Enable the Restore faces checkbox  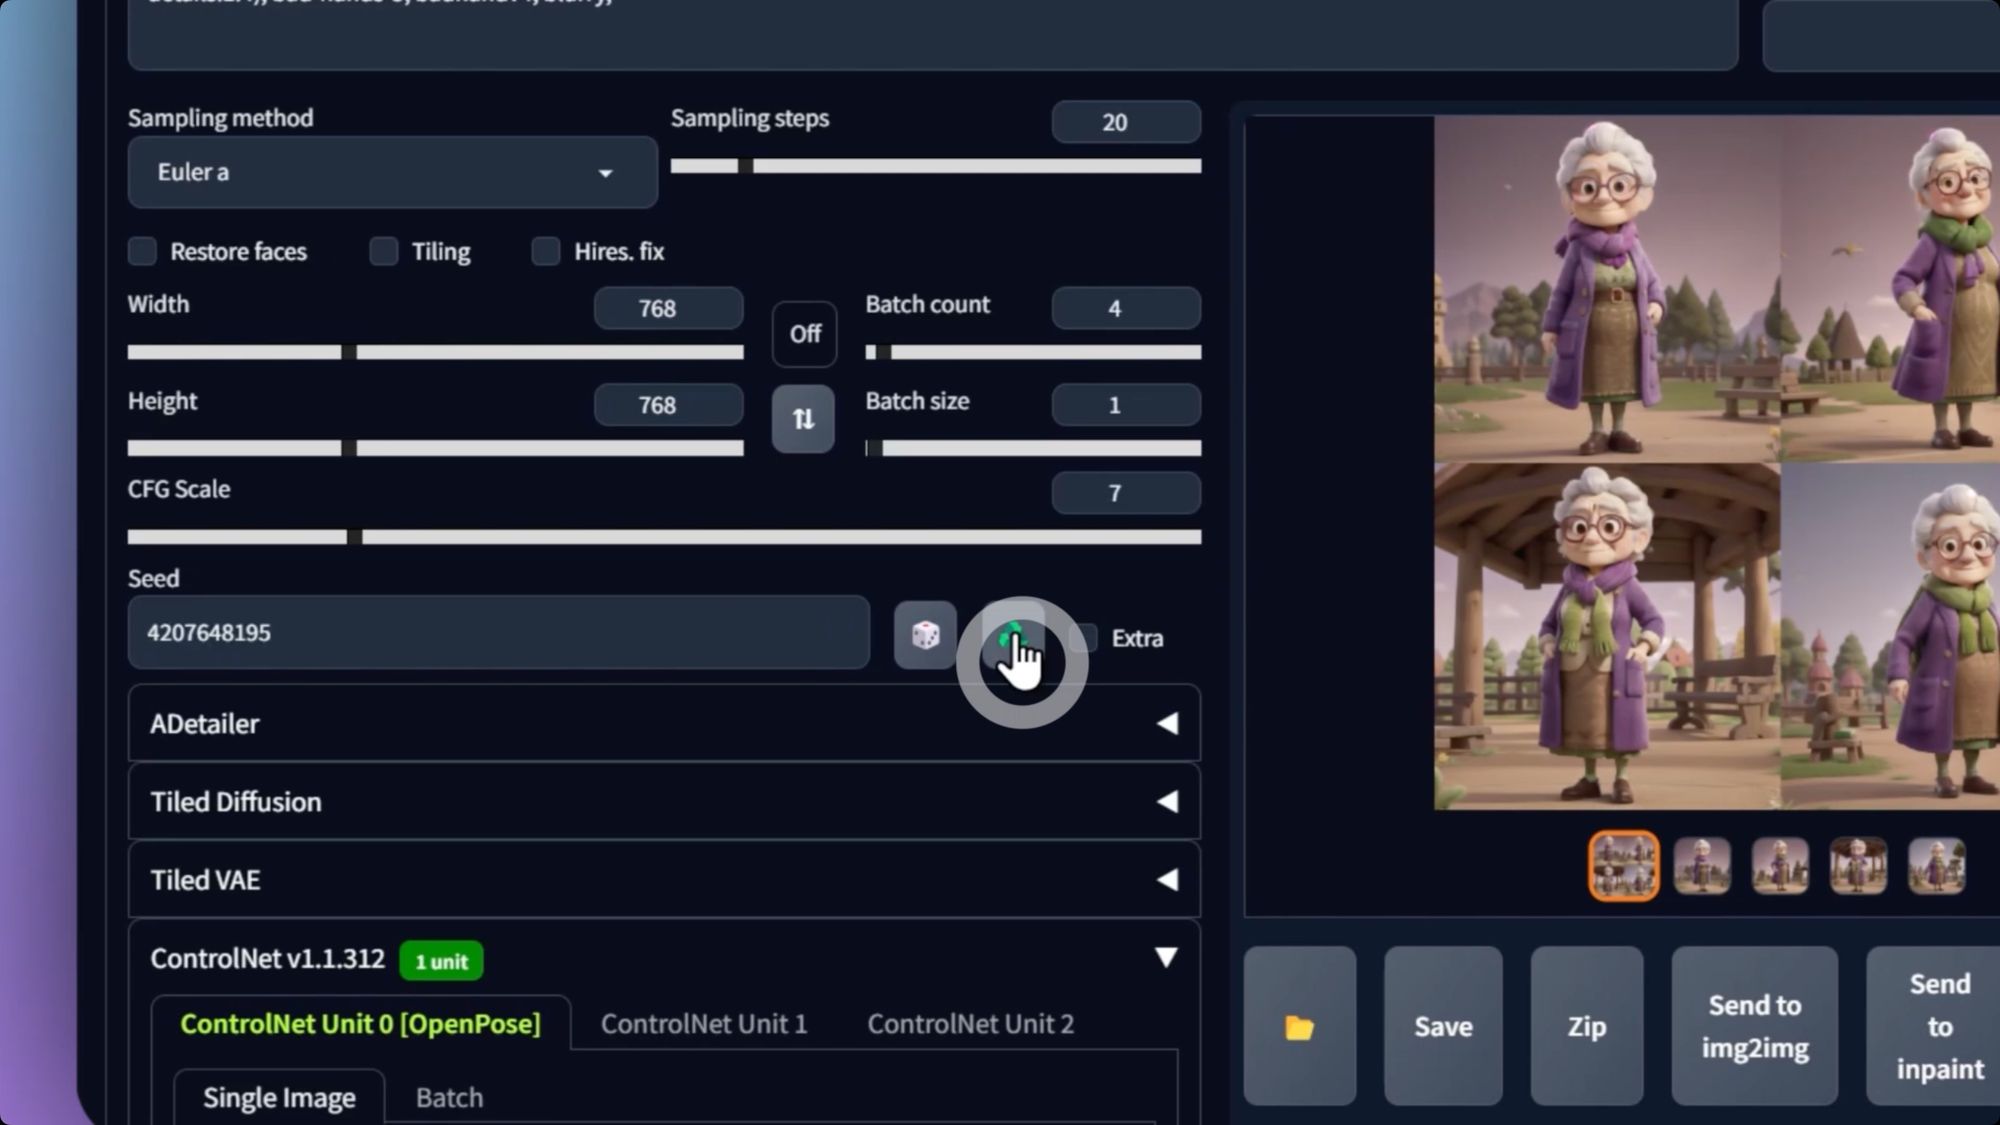pyautogui.click(x=143, y=251)
